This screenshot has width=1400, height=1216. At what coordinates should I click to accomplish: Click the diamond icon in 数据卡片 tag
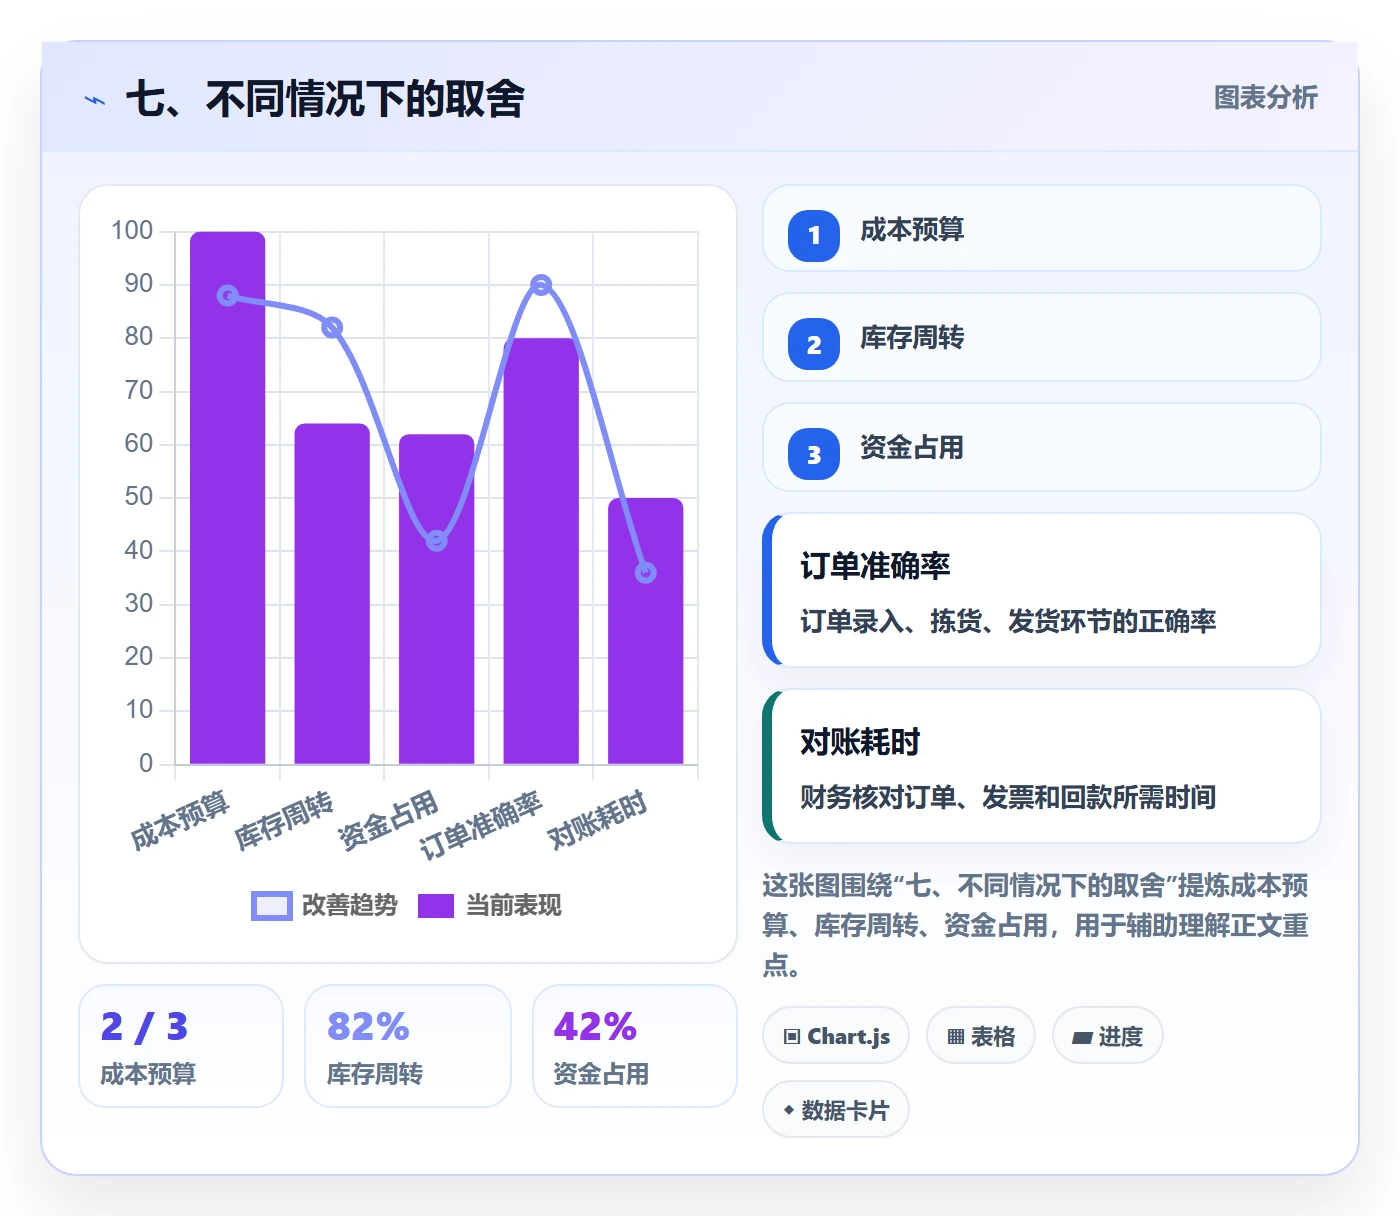point(789,1110)
